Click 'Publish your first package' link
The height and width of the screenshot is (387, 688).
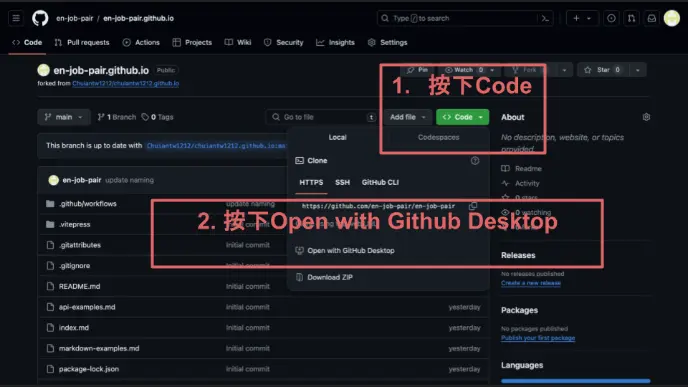(x=538, y=338)
